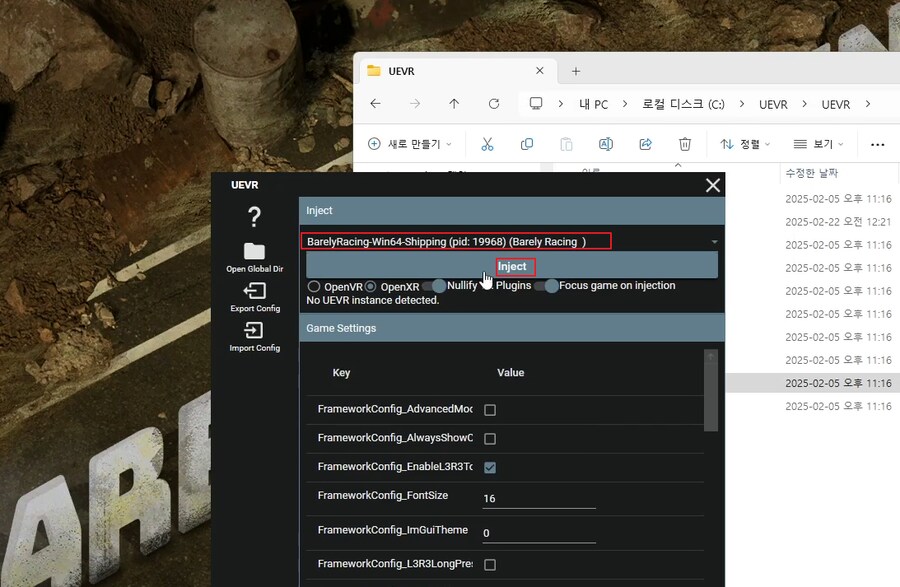Select the OpenXR radio button

371,287
